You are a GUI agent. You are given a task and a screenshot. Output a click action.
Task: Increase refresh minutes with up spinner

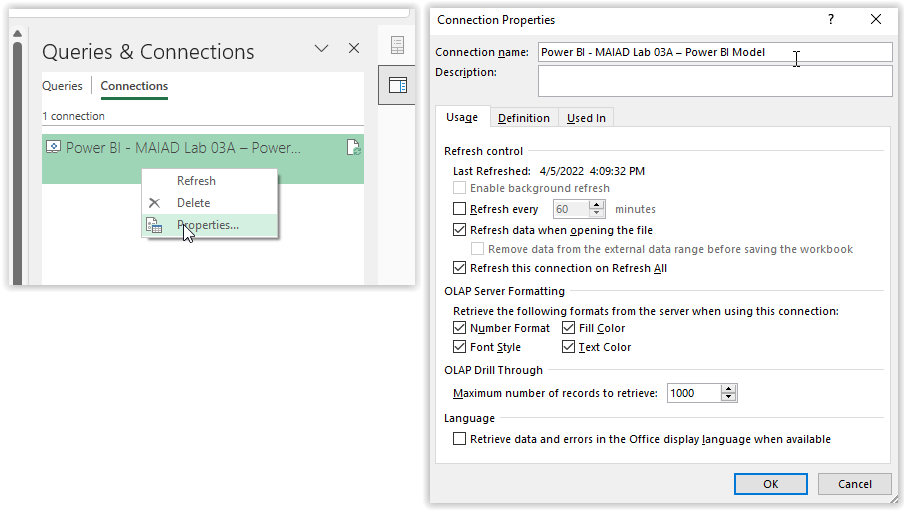[597, 205]
